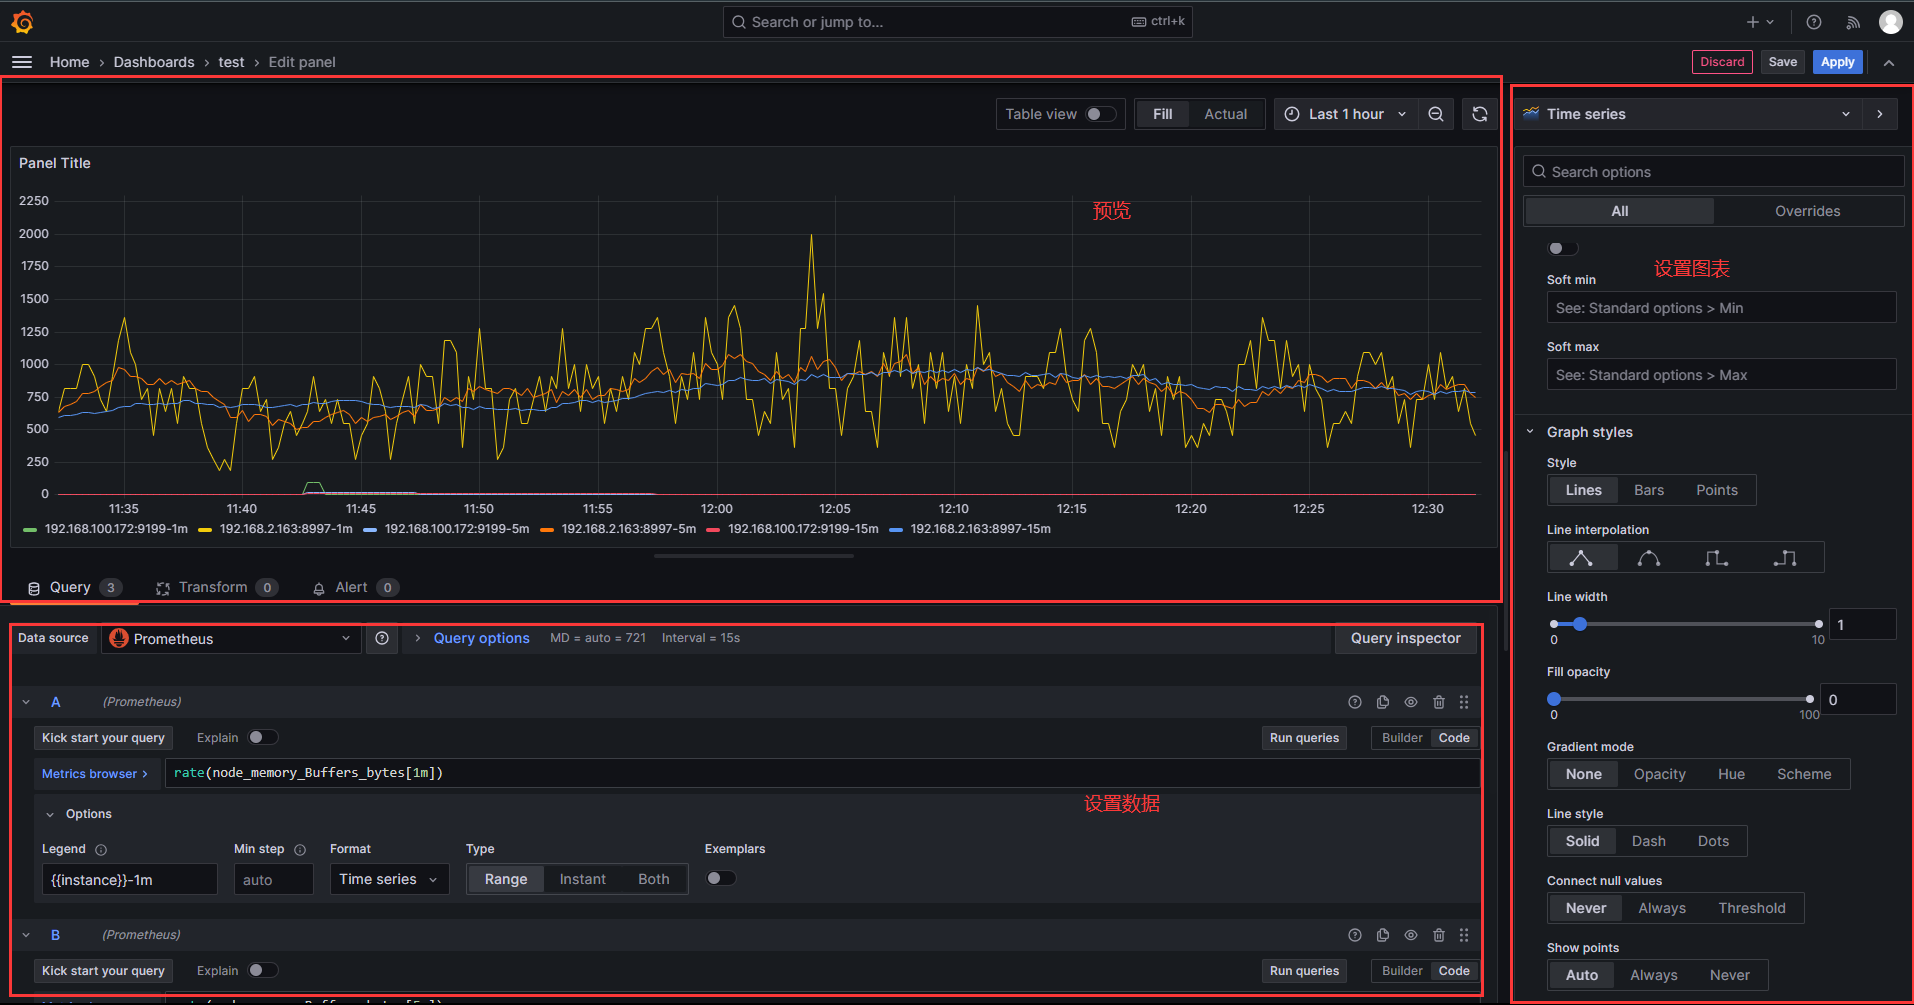Duplicate query A
The image size is (1914, 1005).
point(1383,702)
